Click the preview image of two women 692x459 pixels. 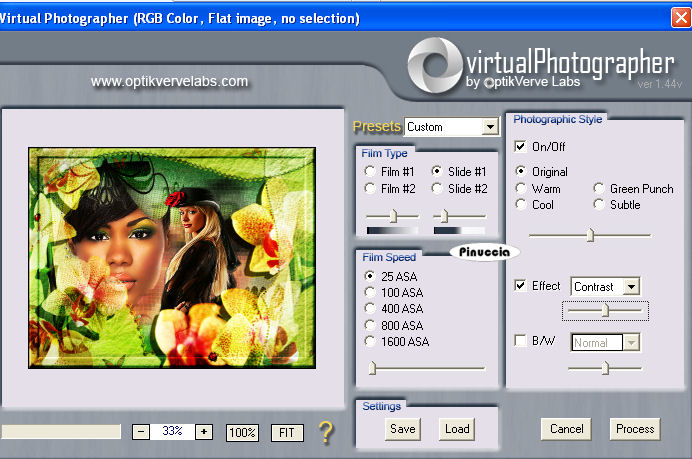(x=172, y=258)
